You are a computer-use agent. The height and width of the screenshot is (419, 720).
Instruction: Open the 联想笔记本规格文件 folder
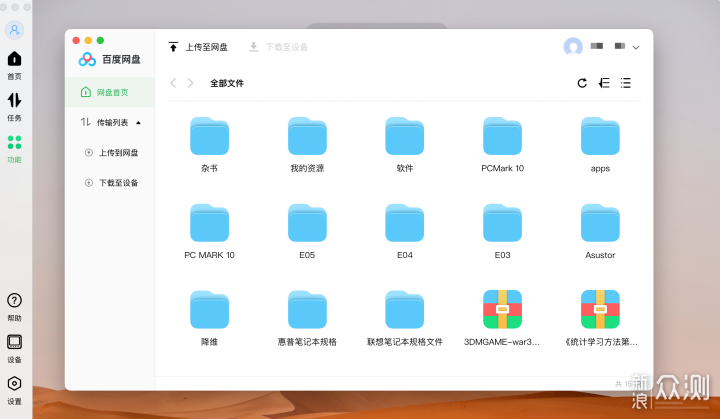coord(405,310)
